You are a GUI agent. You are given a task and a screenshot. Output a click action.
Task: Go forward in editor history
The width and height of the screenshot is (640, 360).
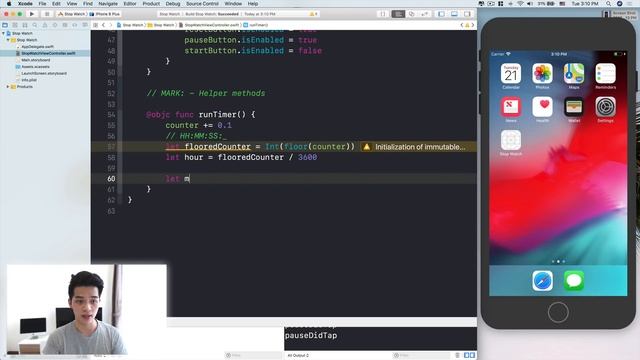110,25
